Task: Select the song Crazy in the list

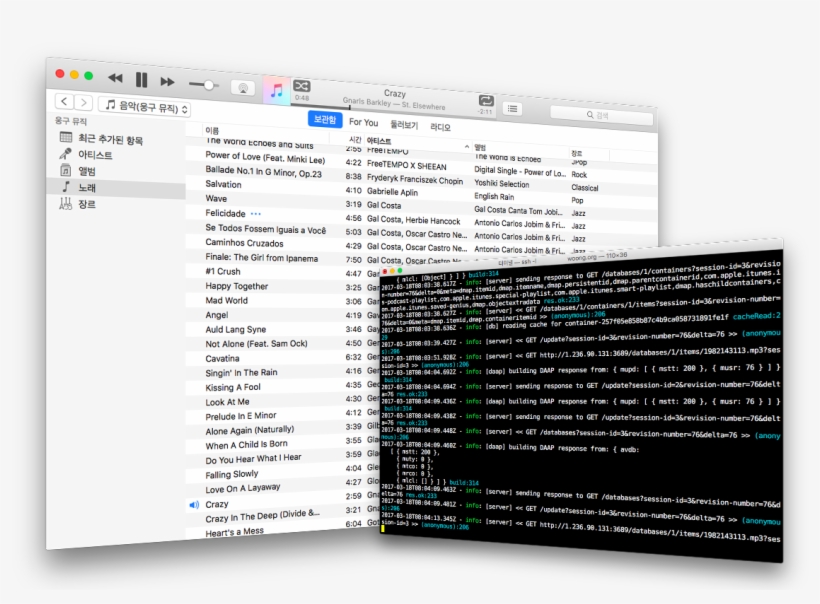Action: point(217,504)
